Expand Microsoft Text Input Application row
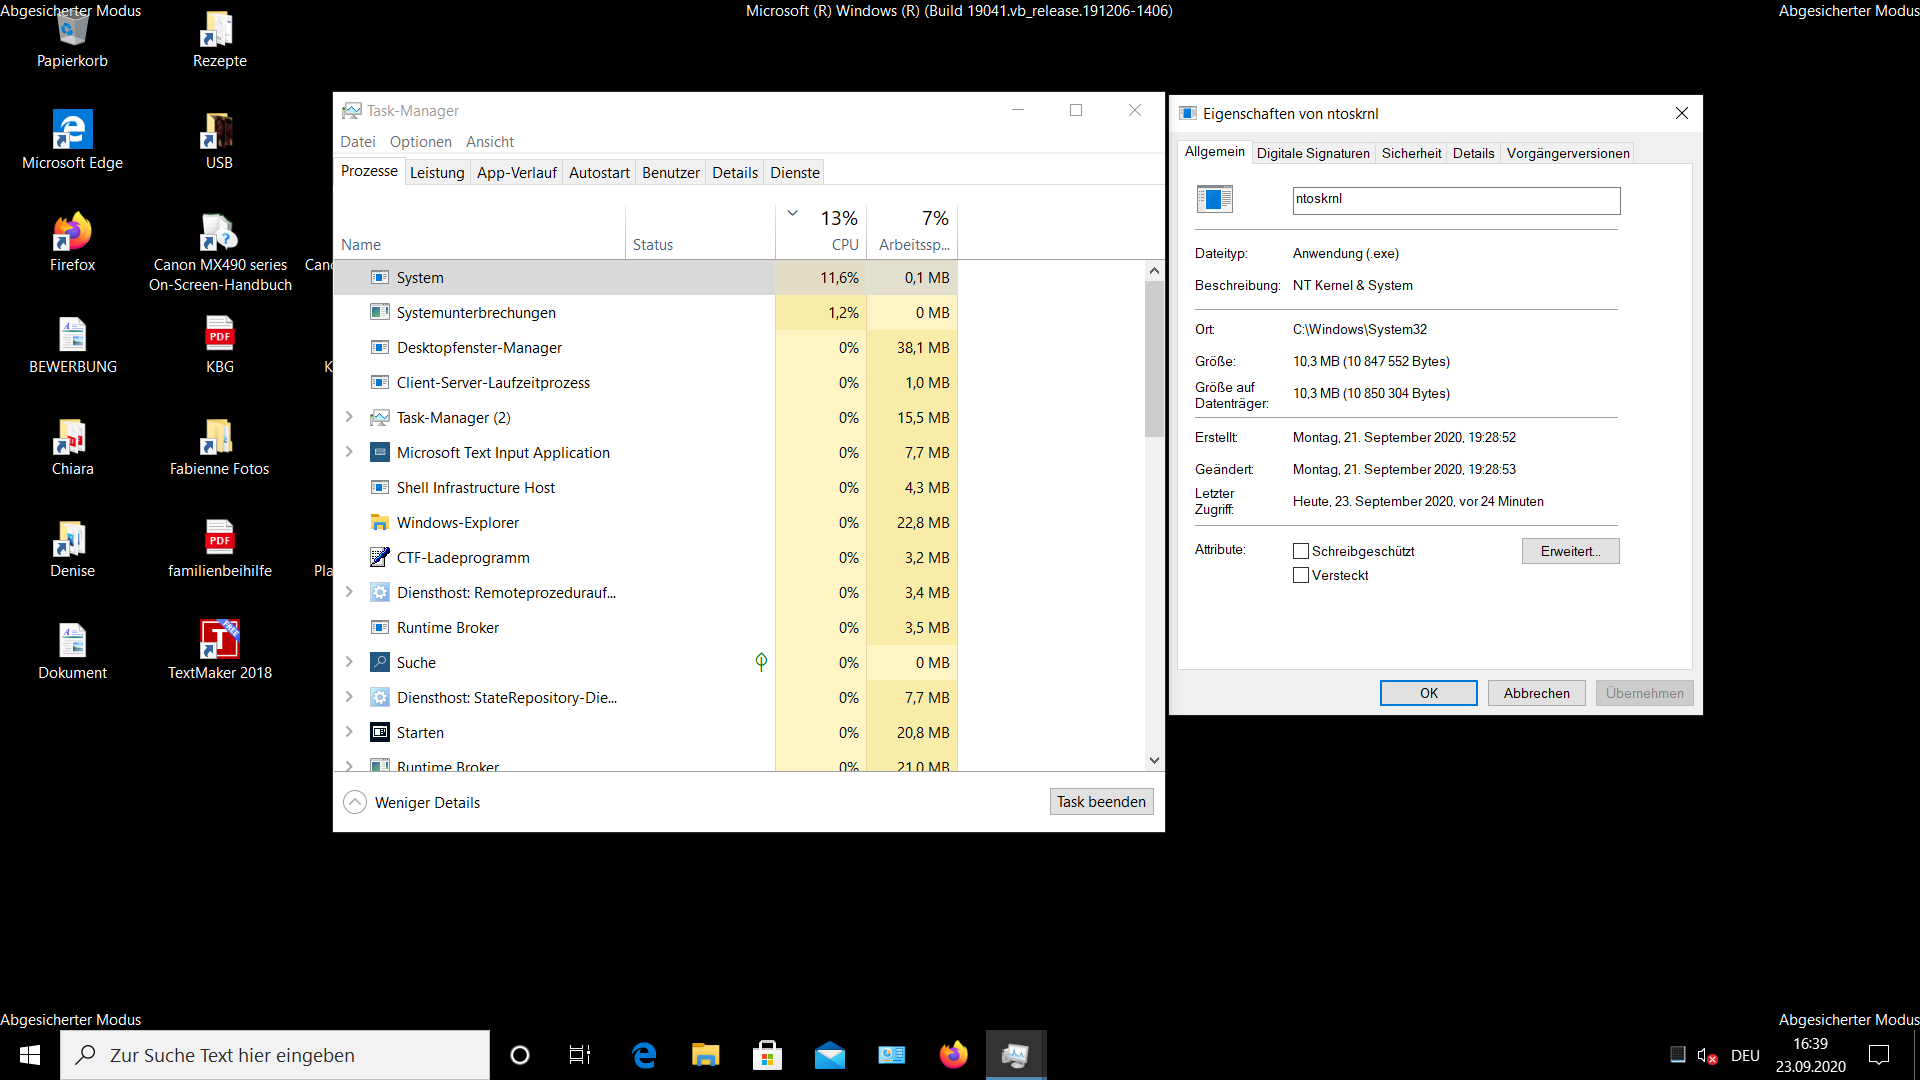Image resolution: width=1920 pixels, height=1080 pixels. point(349,452)
